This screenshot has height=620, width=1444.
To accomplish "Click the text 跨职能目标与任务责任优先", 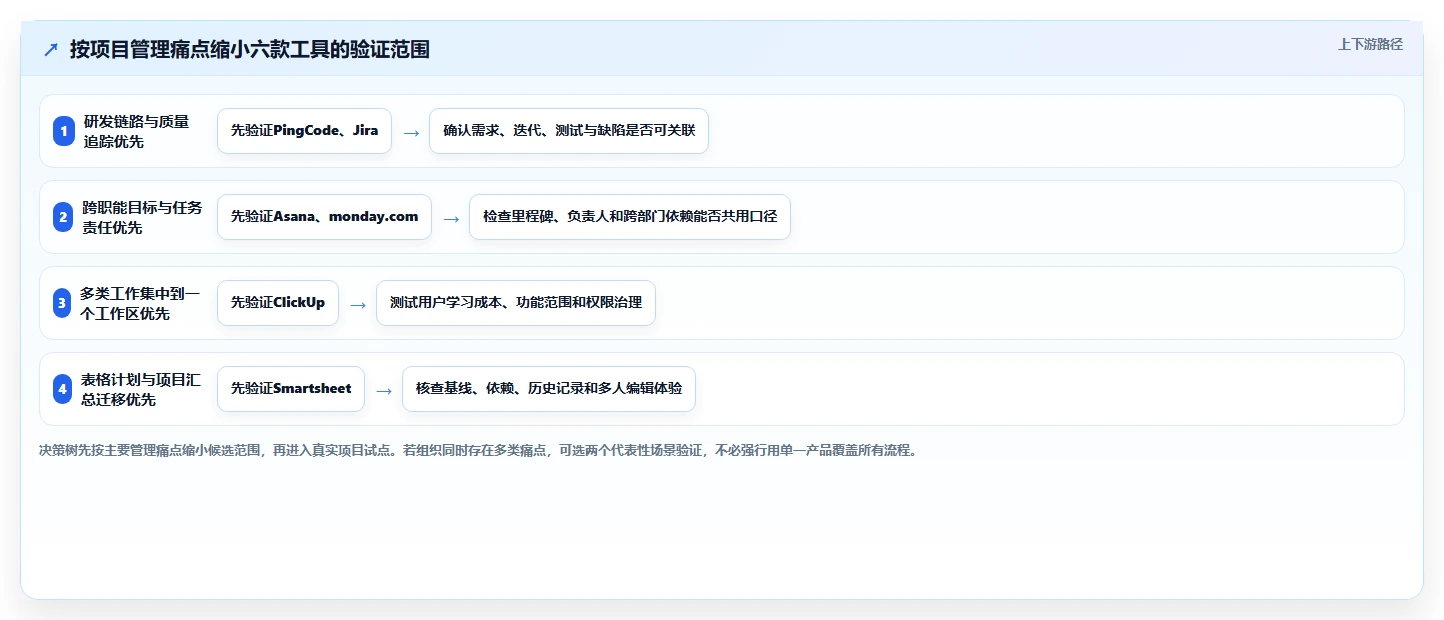I will (x=142, y=217).
